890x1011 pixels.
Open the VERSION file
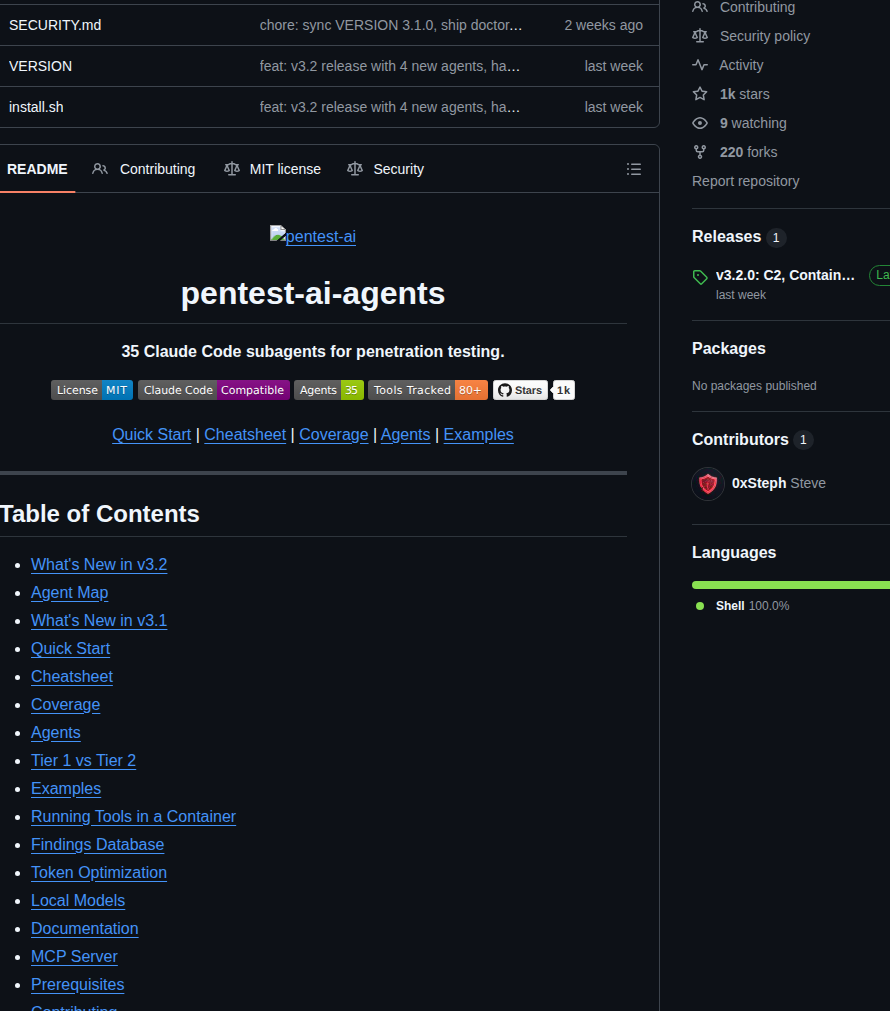[40, 66]
